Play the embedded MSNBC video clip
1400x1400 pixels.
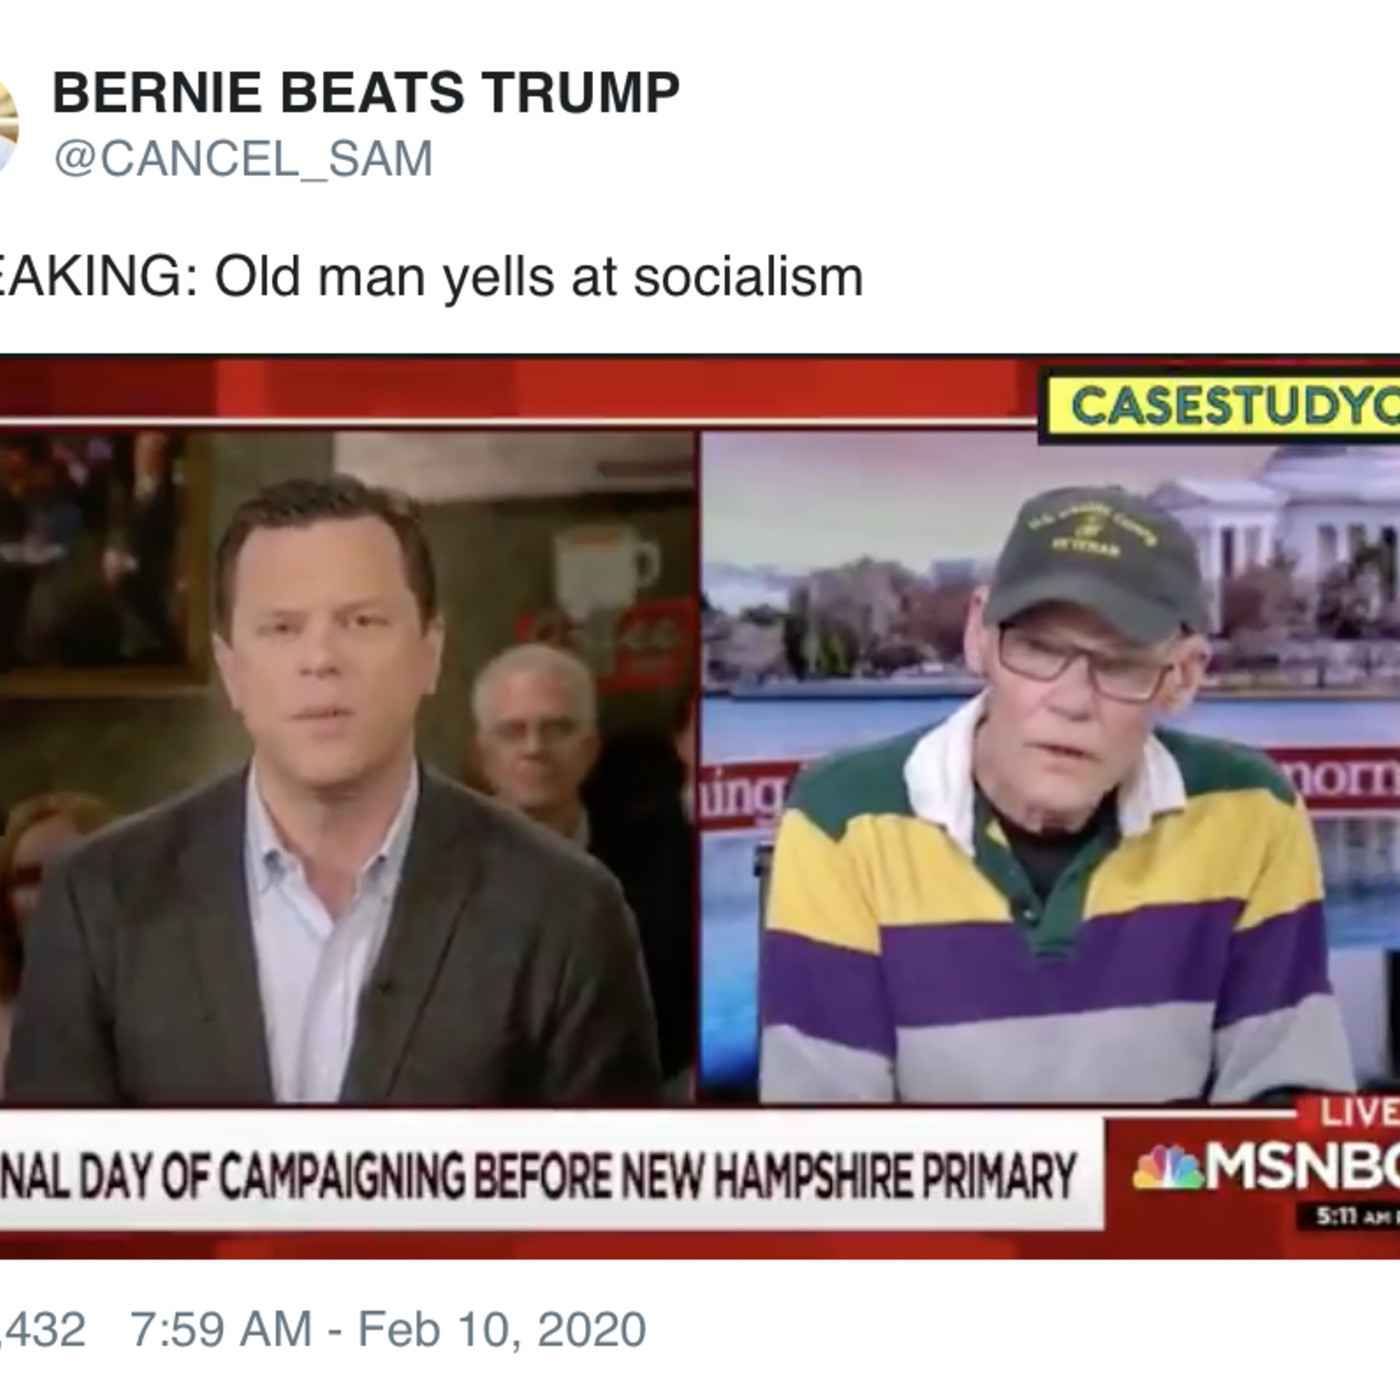700,800
